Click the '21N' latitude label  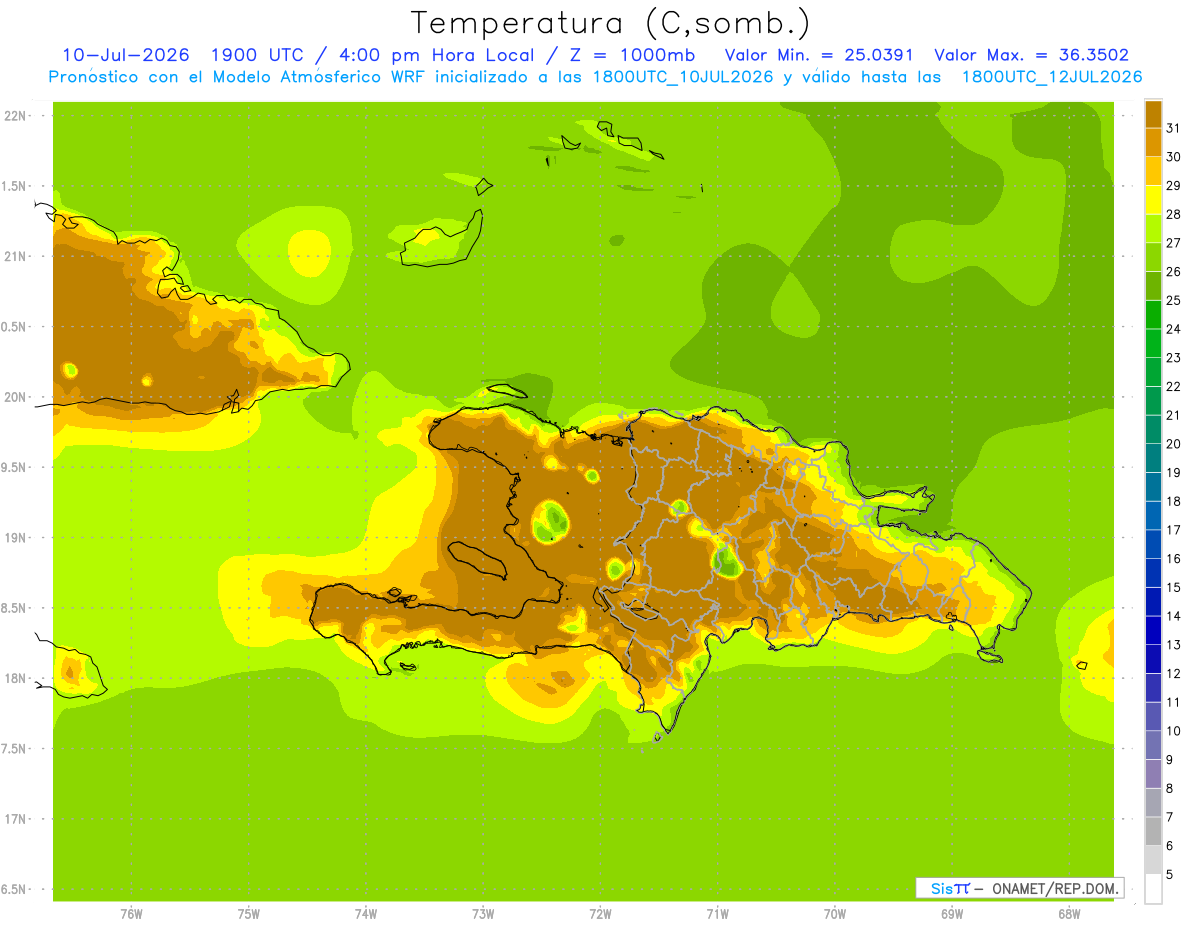(x=15, y=256)
